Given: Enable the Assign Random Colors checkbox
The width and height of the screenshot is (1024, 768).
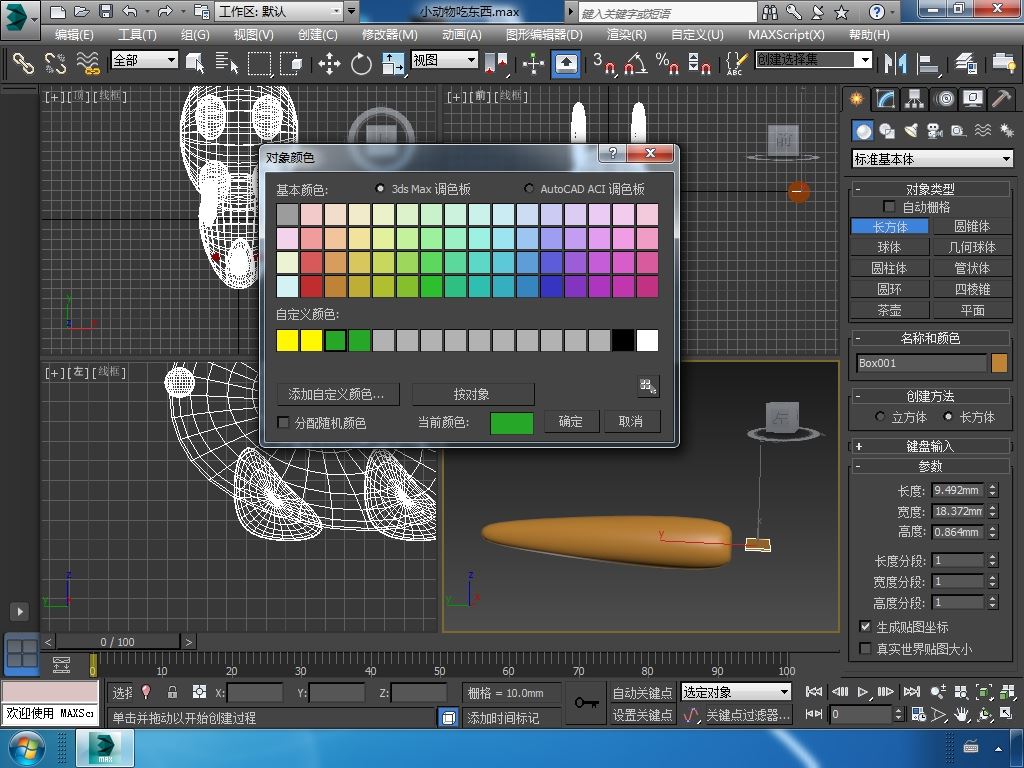Looking at the screenshot, I should click(x=283, y=423).
